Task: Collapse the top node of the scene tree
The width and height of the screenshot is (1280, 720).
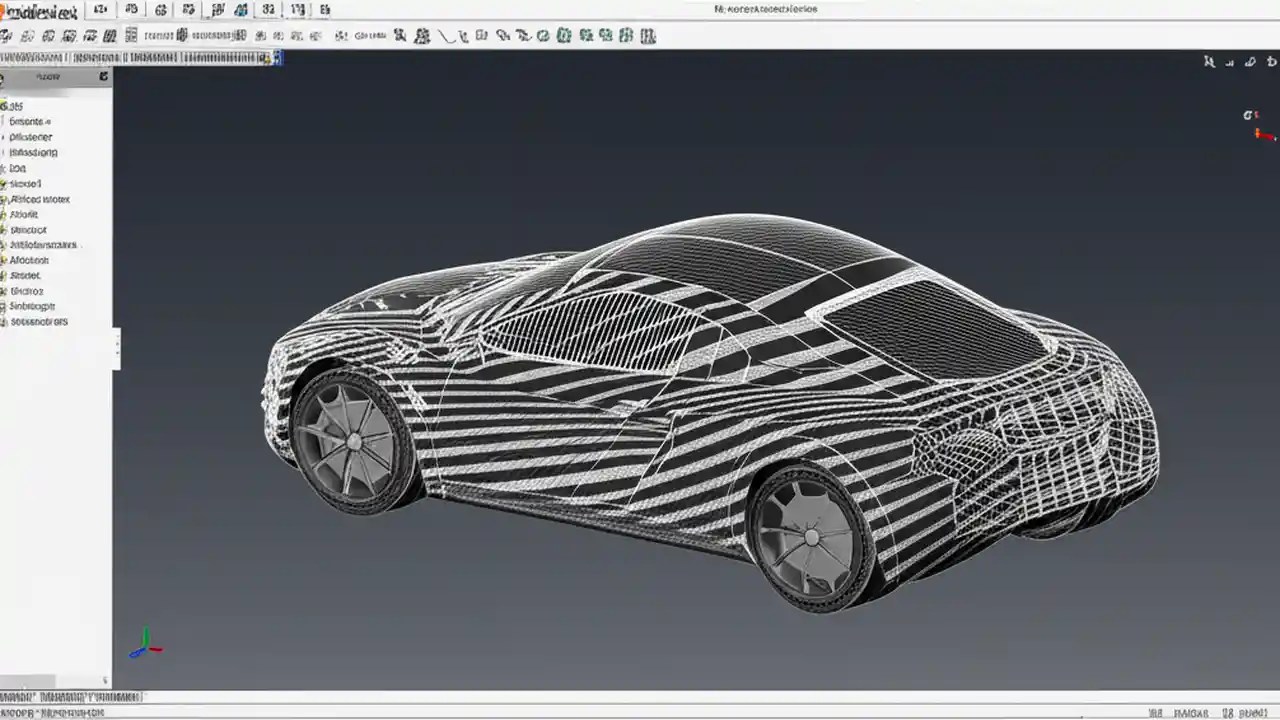Action: pos(6,105)
